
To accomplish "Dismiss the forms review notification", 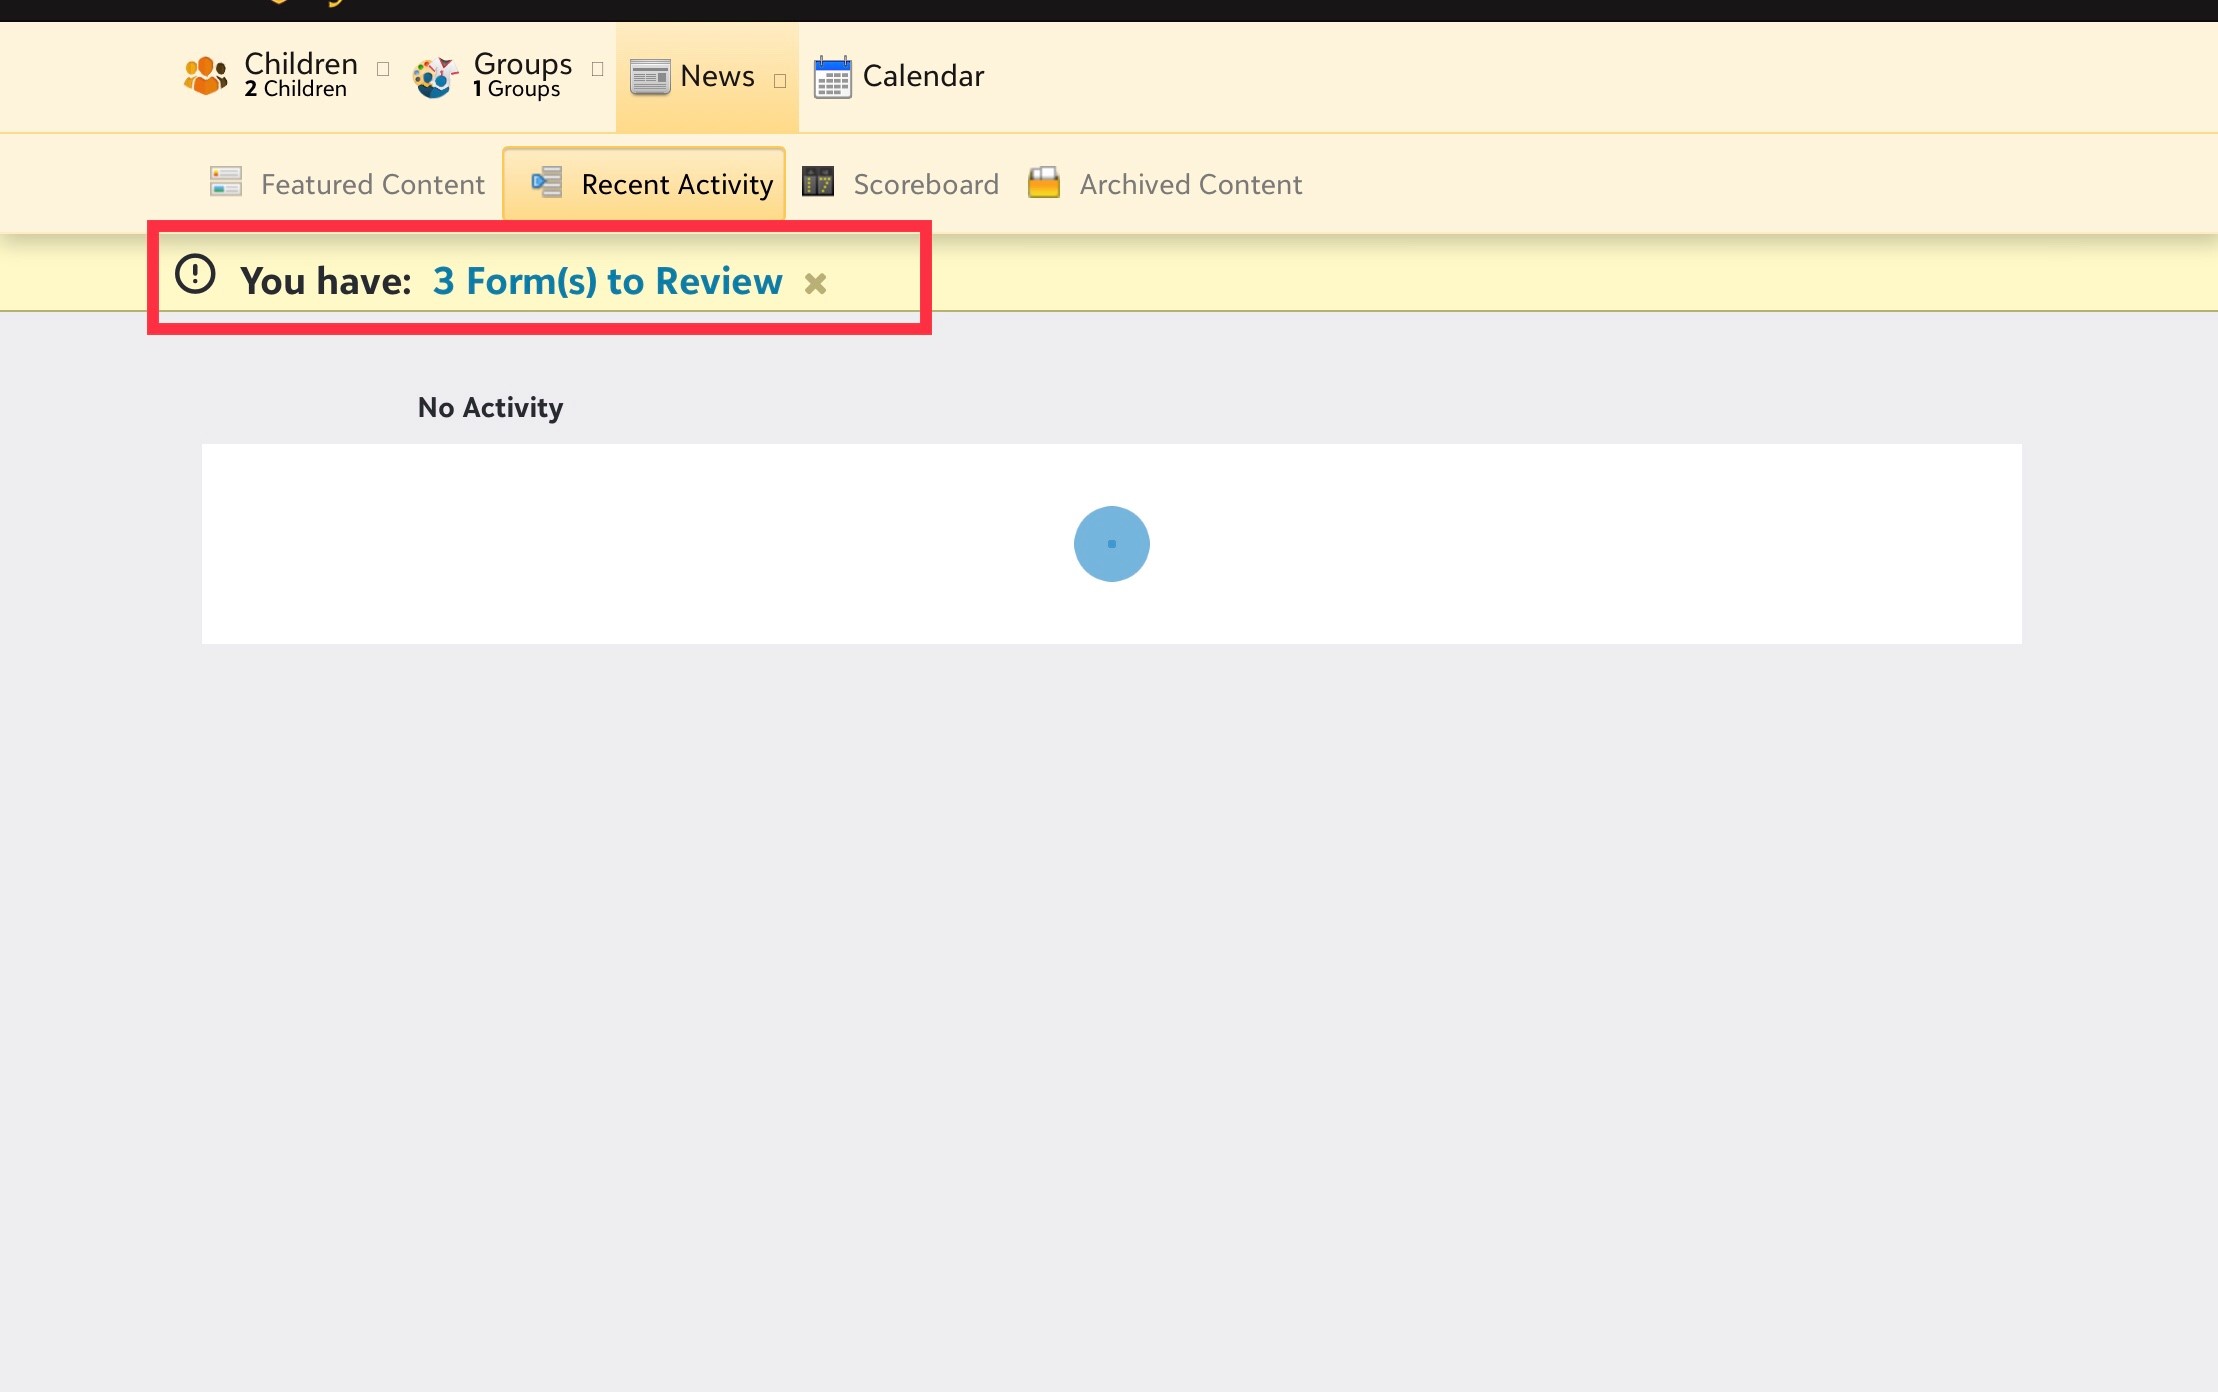I will click(x=816, y=284).
